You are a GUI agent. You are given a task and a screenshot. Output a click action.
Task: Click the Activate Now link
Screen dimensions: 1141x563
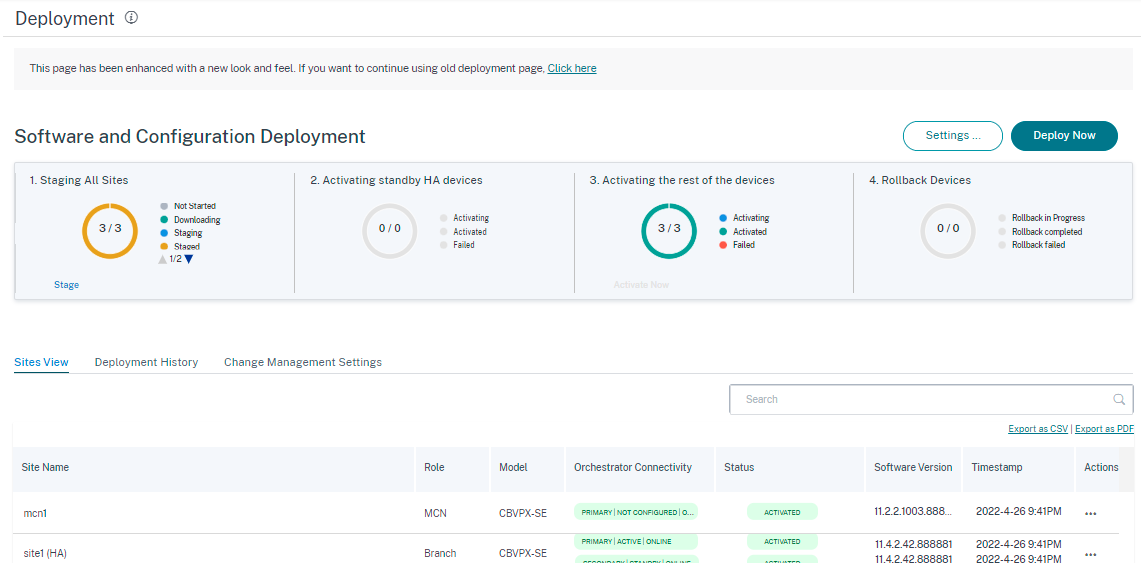[x=641, y=285]
